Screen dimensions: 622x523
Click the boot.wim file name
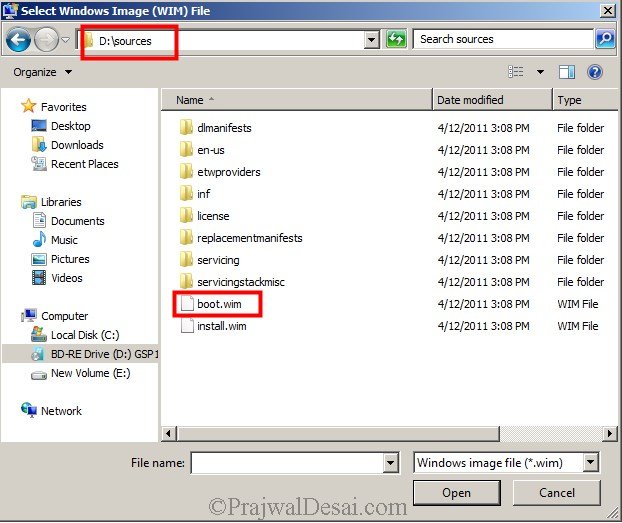(x=219, y=304)
